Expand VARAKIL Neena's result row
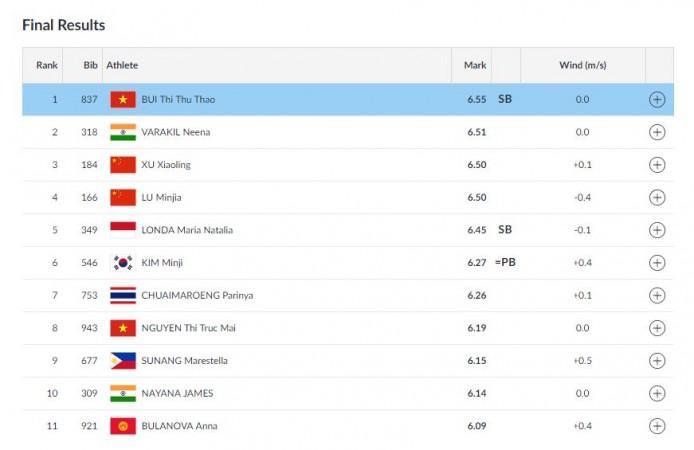 pos(657,132)
